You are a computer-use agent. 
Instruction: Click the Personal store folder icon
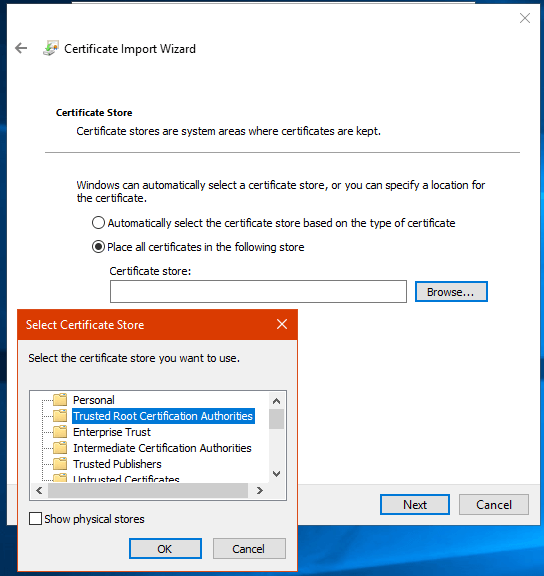pos(60,399)
